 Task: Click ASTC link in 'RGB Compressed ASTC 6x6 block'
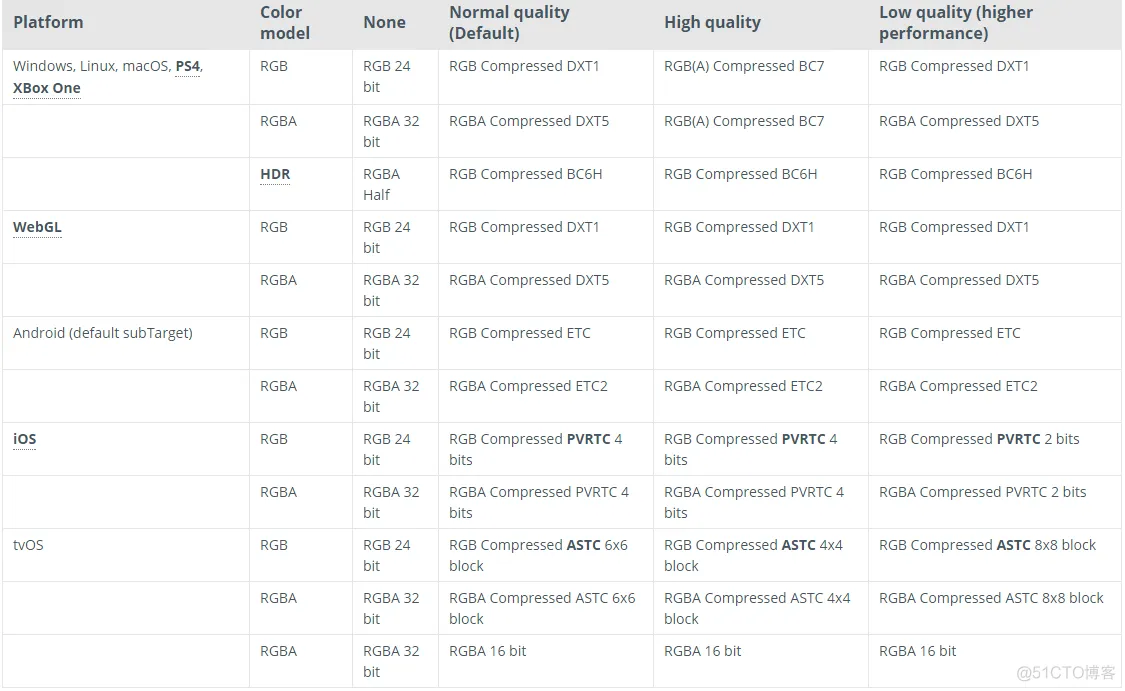583,545
